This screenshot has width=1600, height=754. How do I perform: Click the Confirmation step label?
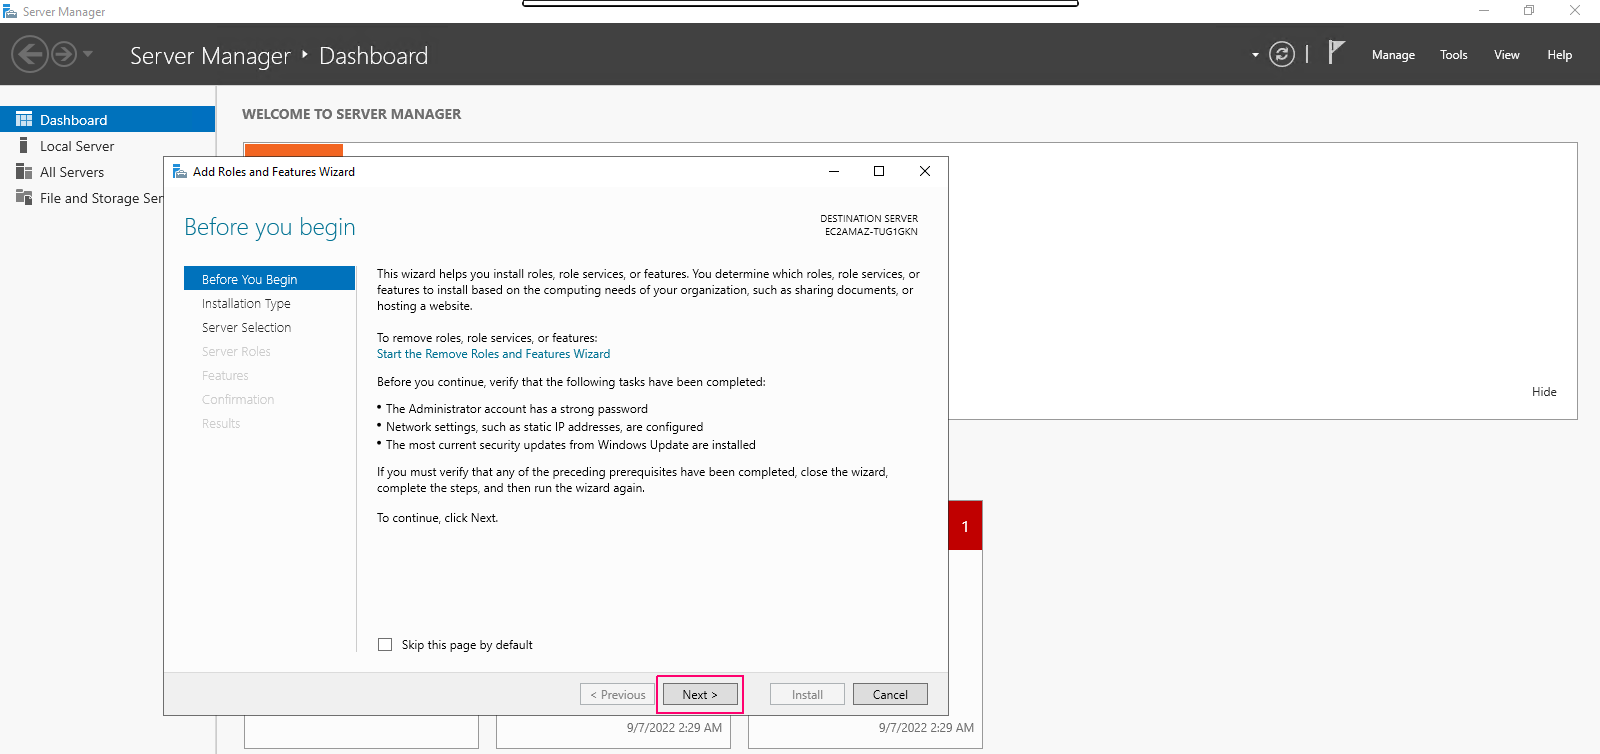(x=238, y=399)
